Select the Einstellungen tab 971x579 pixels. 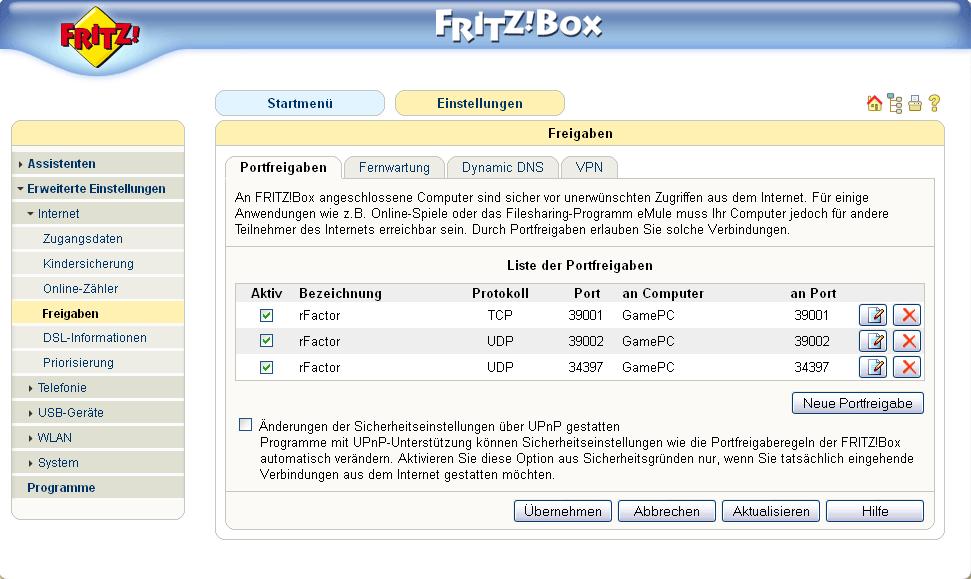[x=479, y=103]
